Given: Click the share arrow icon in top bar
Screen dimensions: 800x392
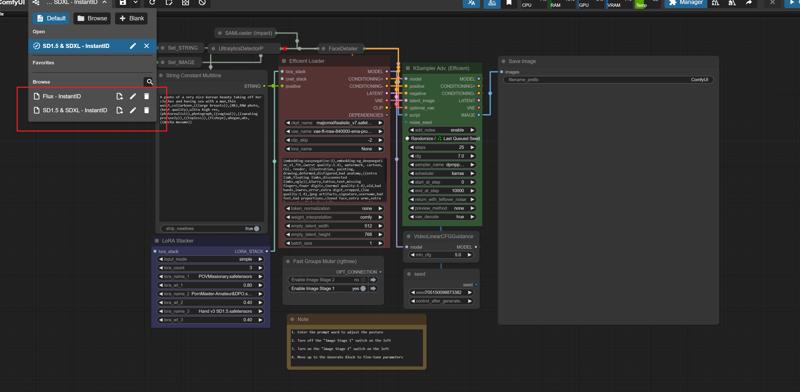Looking at the screenshot, I should (x=749, y=3).
